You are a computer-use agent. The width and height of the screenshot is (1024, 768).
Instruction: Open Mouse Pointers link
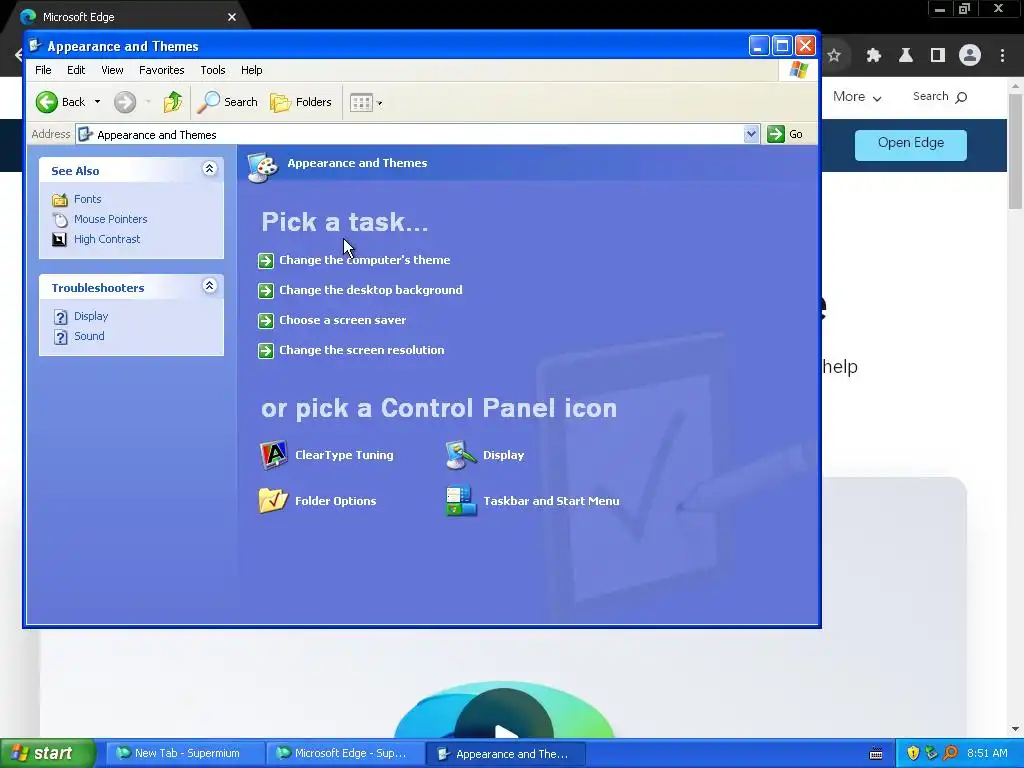[110, 219]
